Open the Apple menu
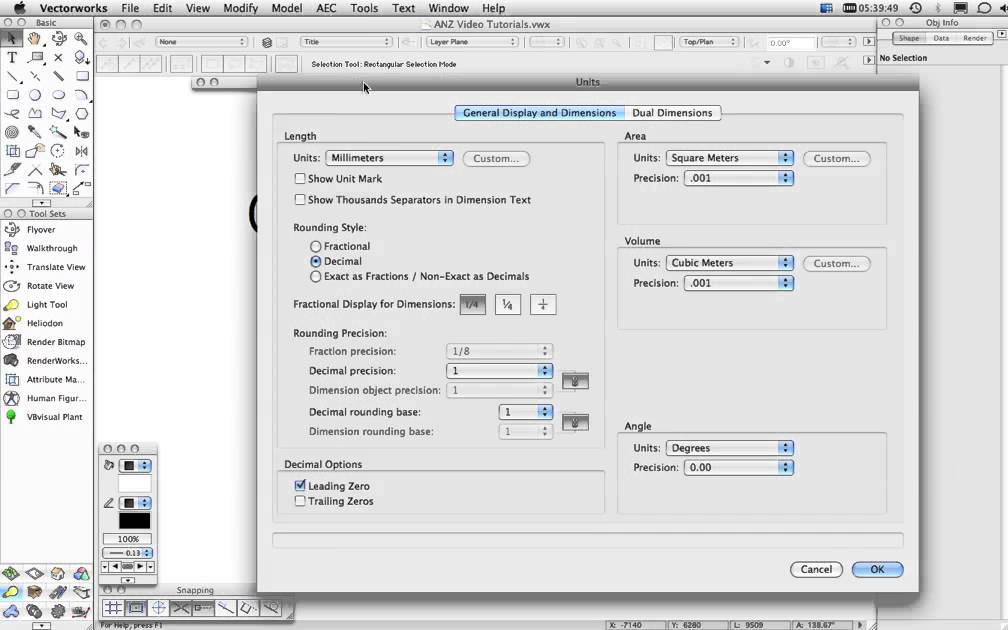Image resolution: width=1008 pixels, height=630 pixels. pos(20,8)
